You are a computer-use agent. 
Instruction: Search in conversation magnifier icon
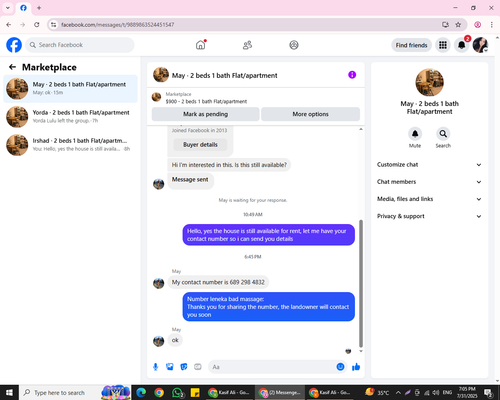click(443, 134)
